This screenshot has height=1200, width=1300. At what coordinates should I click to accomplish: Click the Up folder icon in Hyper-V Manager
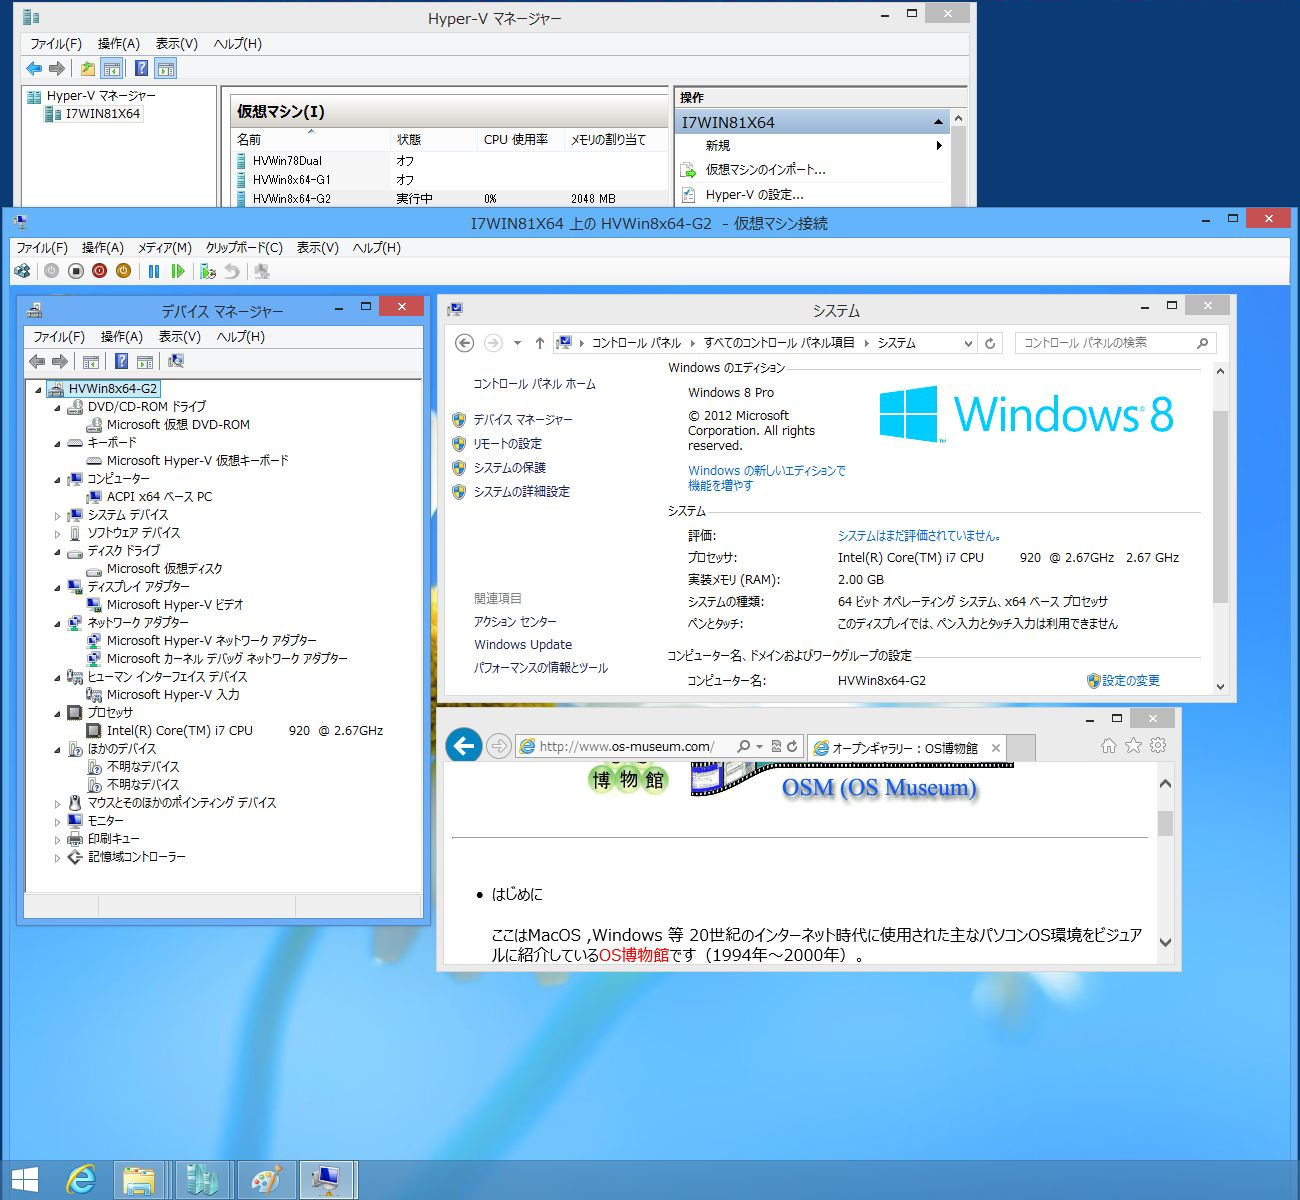(x=88, y=68)
